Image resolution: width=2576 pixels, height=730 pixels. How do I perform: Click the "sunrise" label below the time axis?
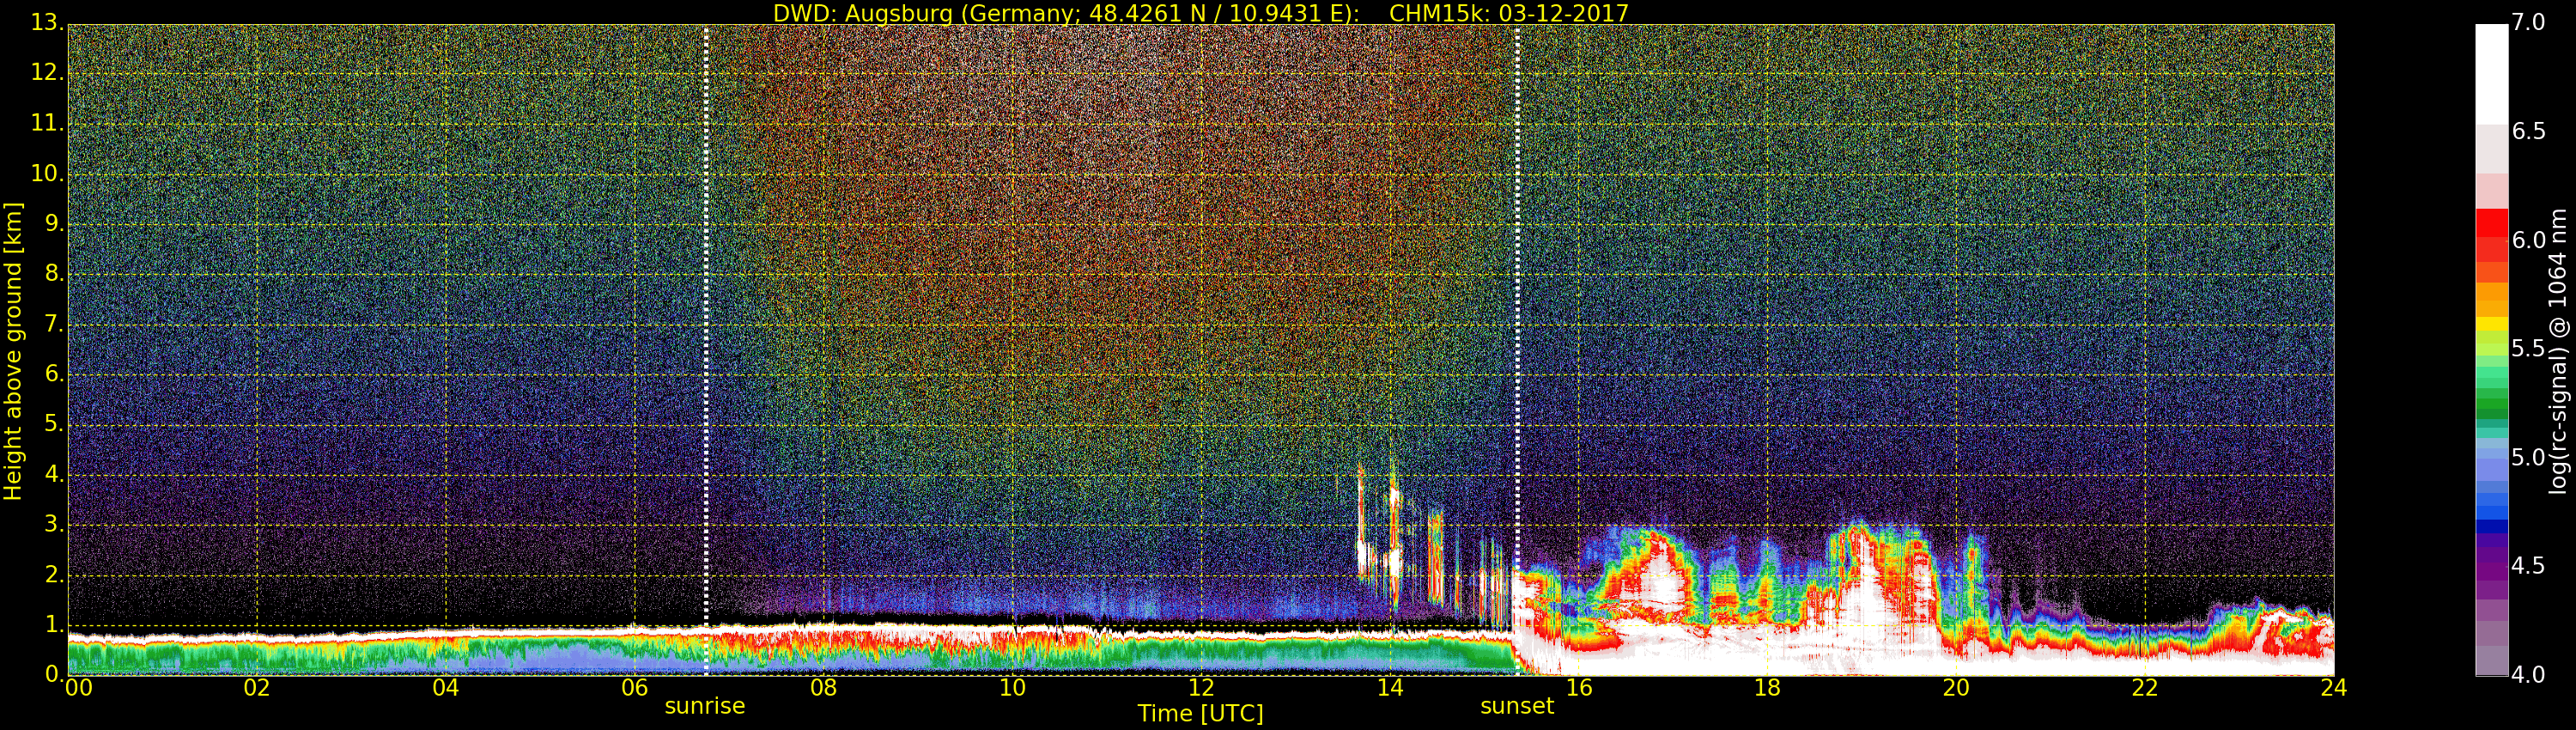pos(705,706)
